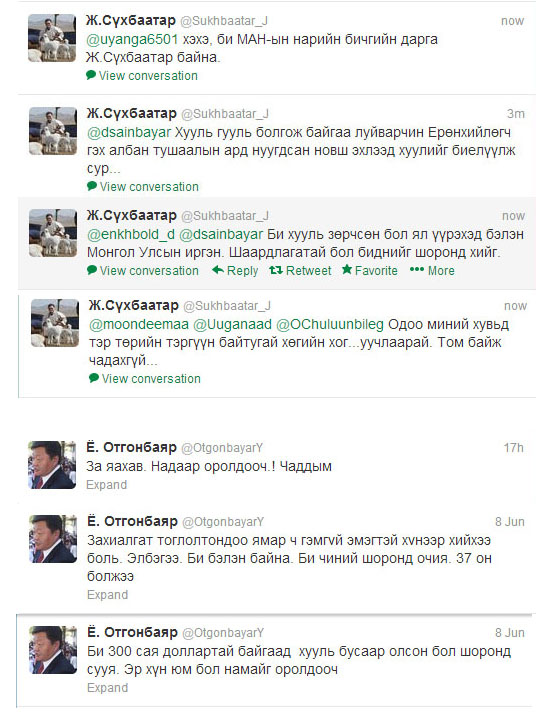Click the Favorite star icon
The image size is (536, 725).
(347, 270)
